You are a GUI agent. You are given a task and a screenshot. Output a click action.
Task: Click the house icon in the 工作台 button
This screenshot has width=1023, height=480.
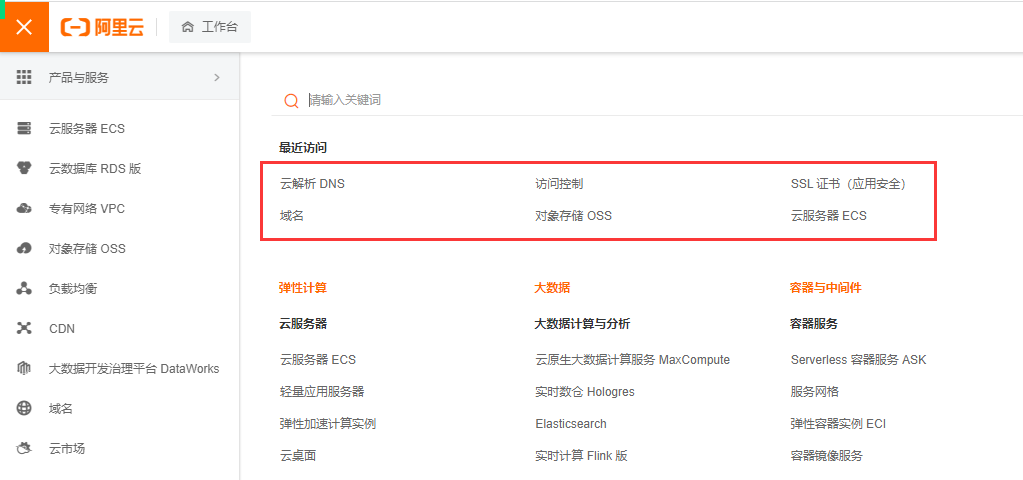188,27
